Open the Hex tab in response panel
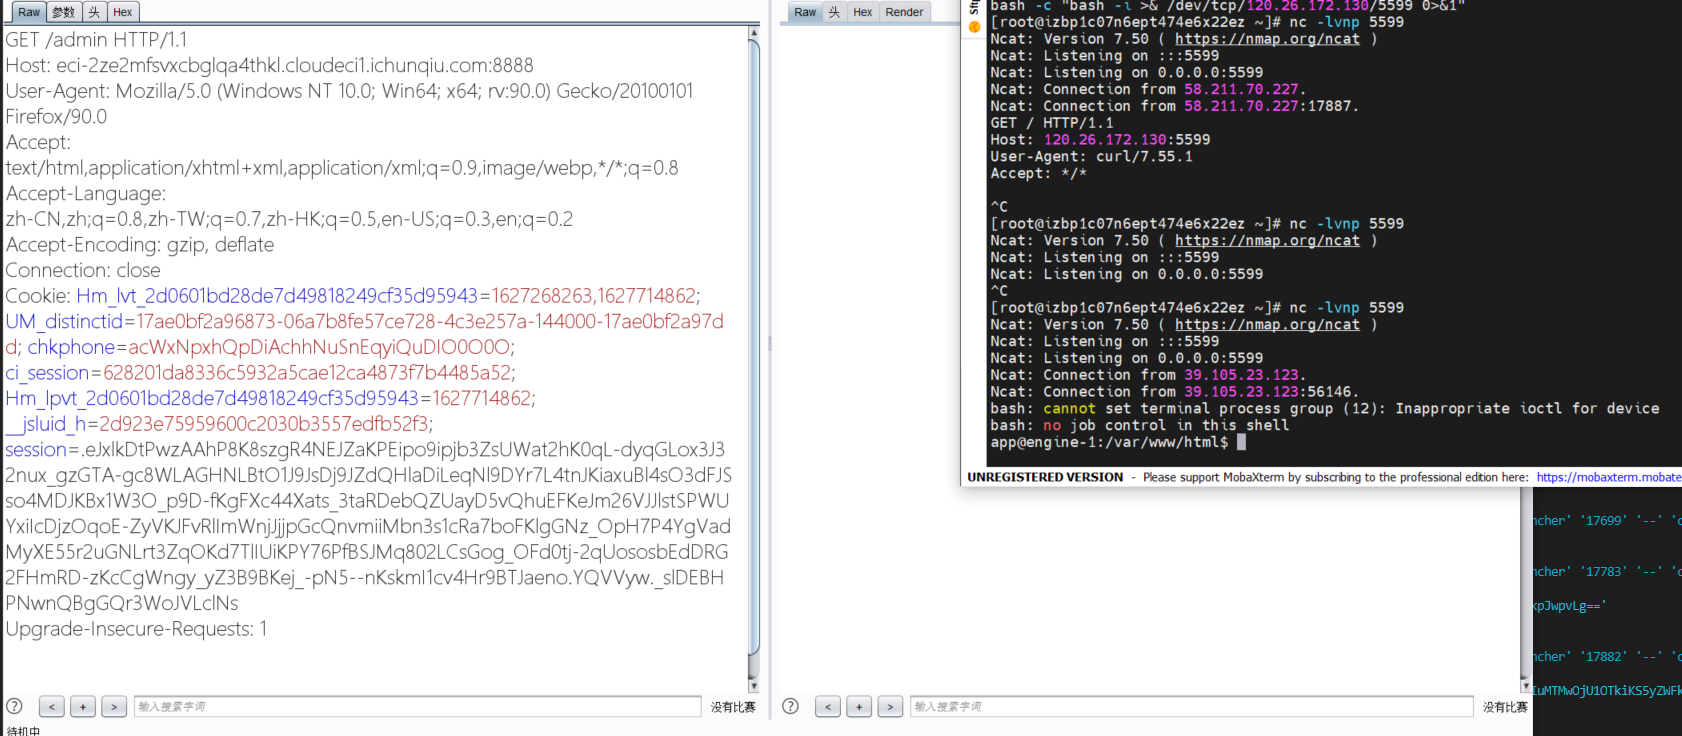Image resolution: width=1682 pixels, height=736 pixels. (x=863, y=12)
